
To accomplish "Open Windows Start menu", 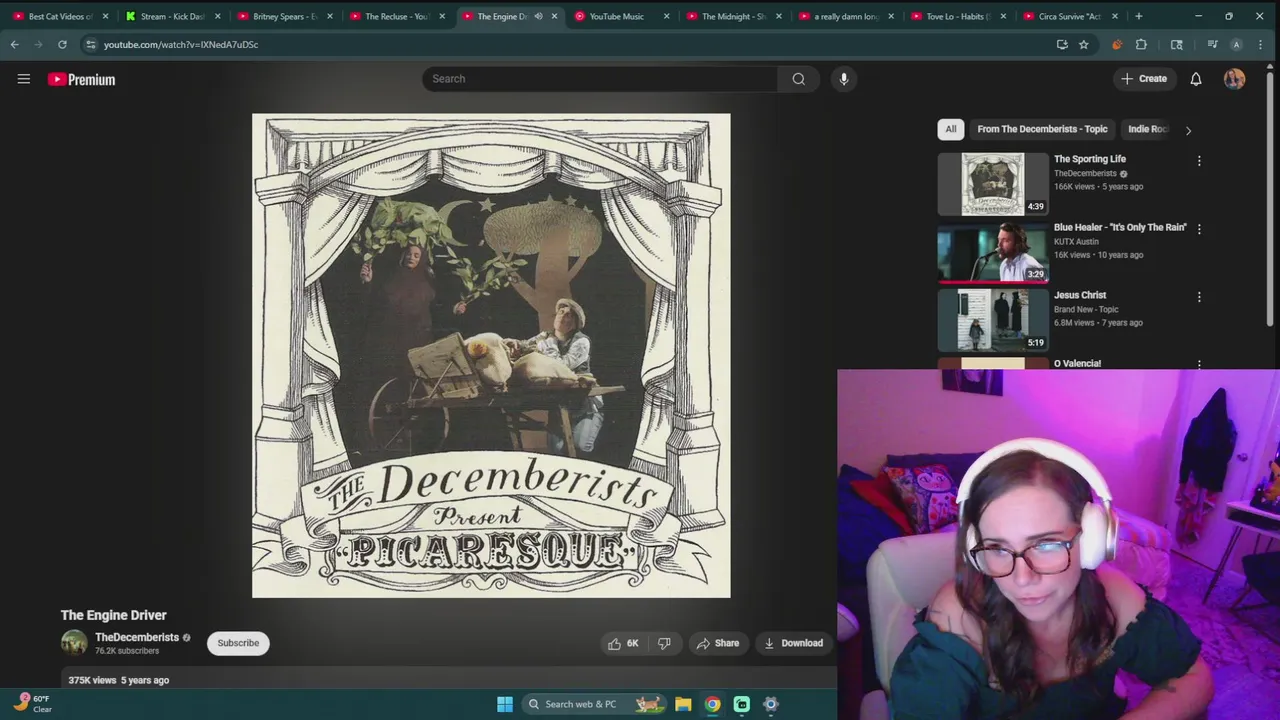I will (505, 704).
